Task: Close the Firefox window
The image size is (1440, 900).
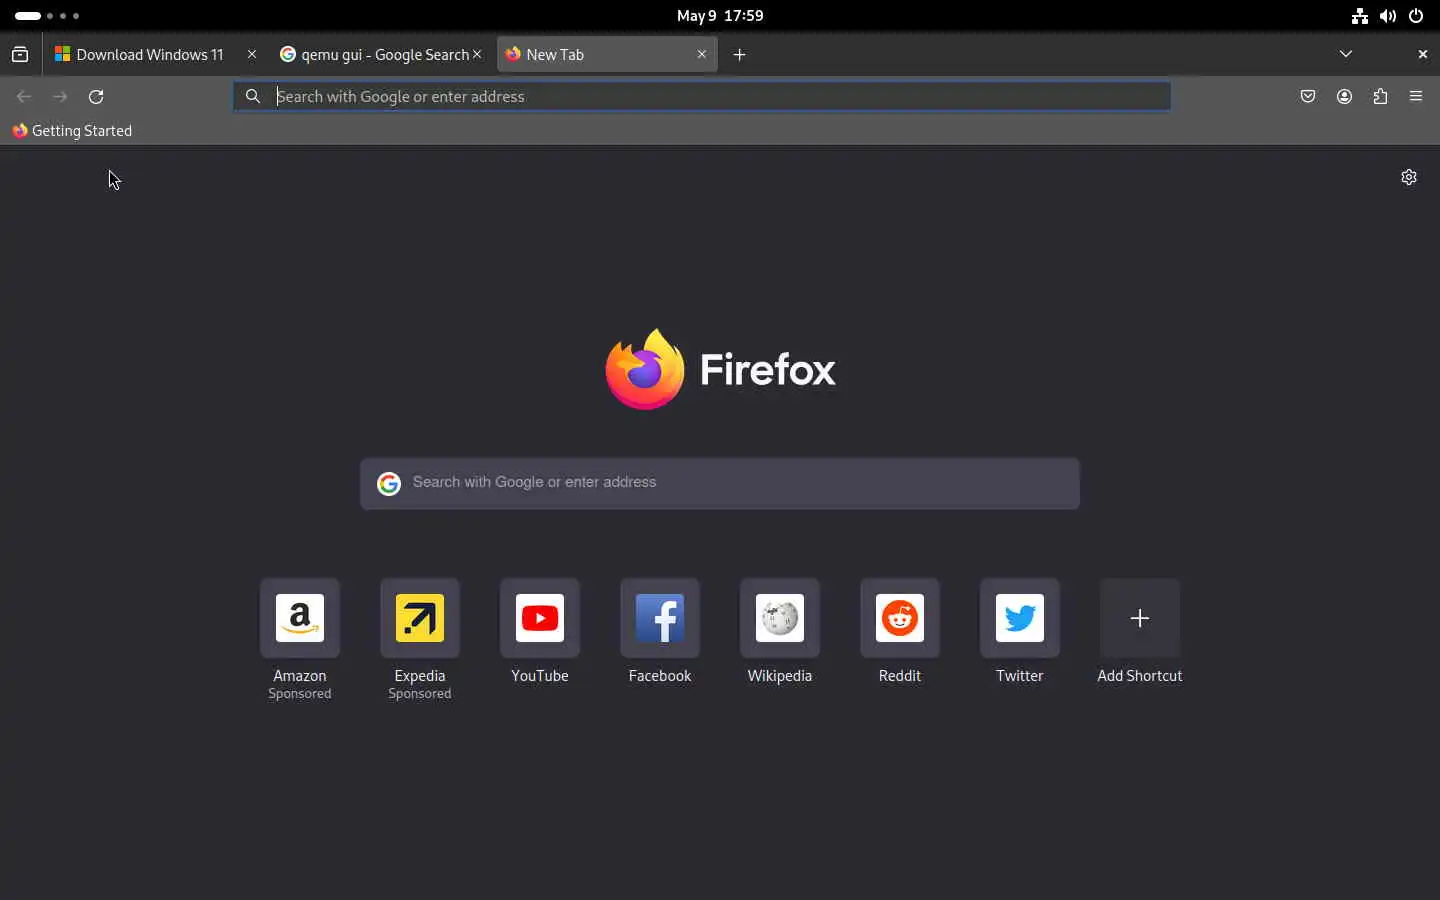Action: [1422, 54]
